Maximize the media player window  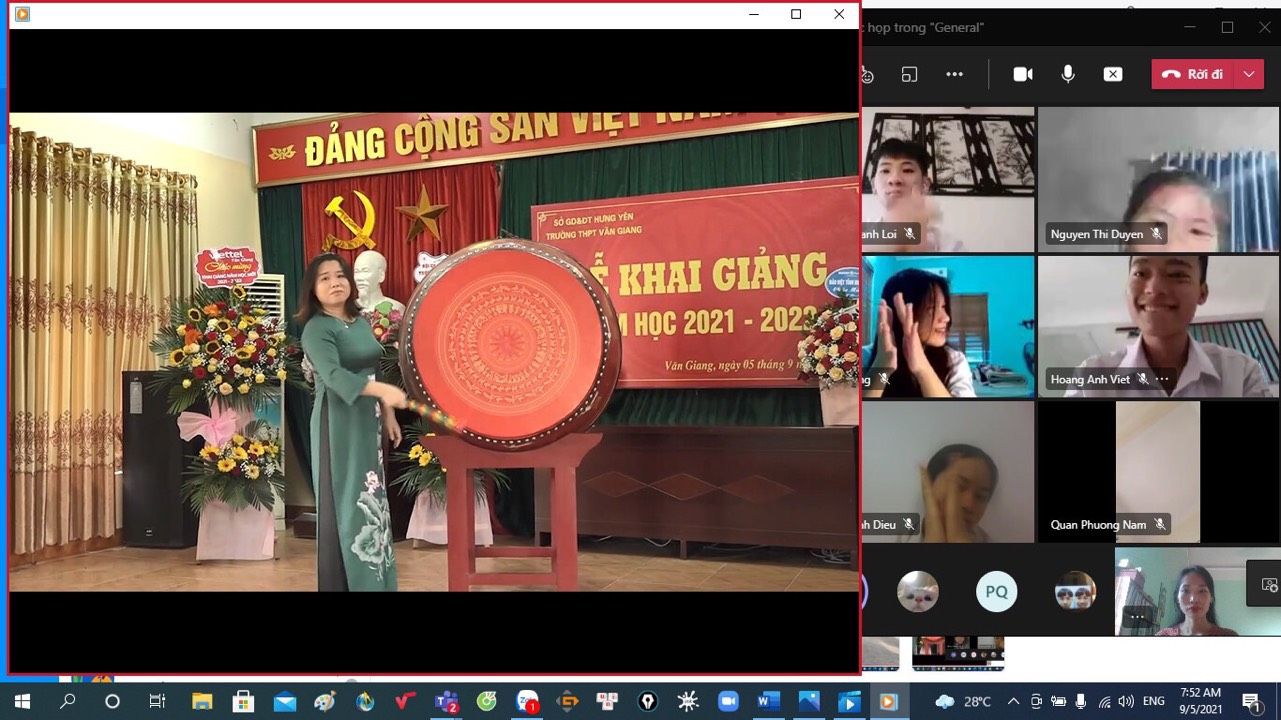pyautogui.click(x=796, y=14)
